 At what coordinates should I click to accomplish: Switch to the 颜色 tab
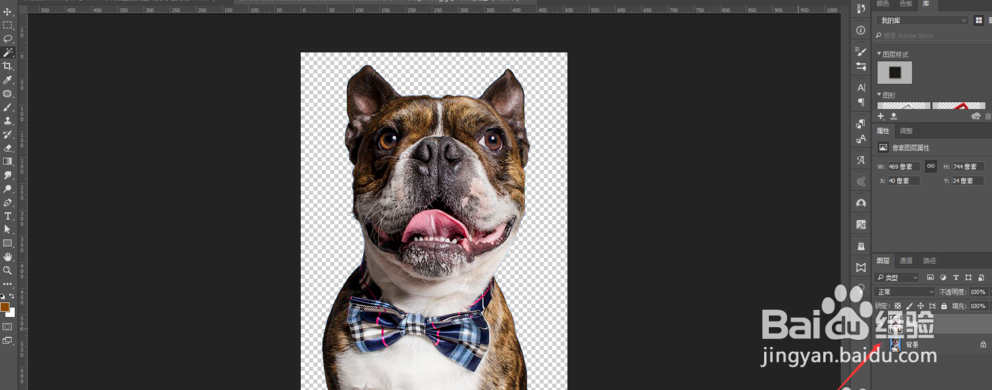click(x=882, y=4)
